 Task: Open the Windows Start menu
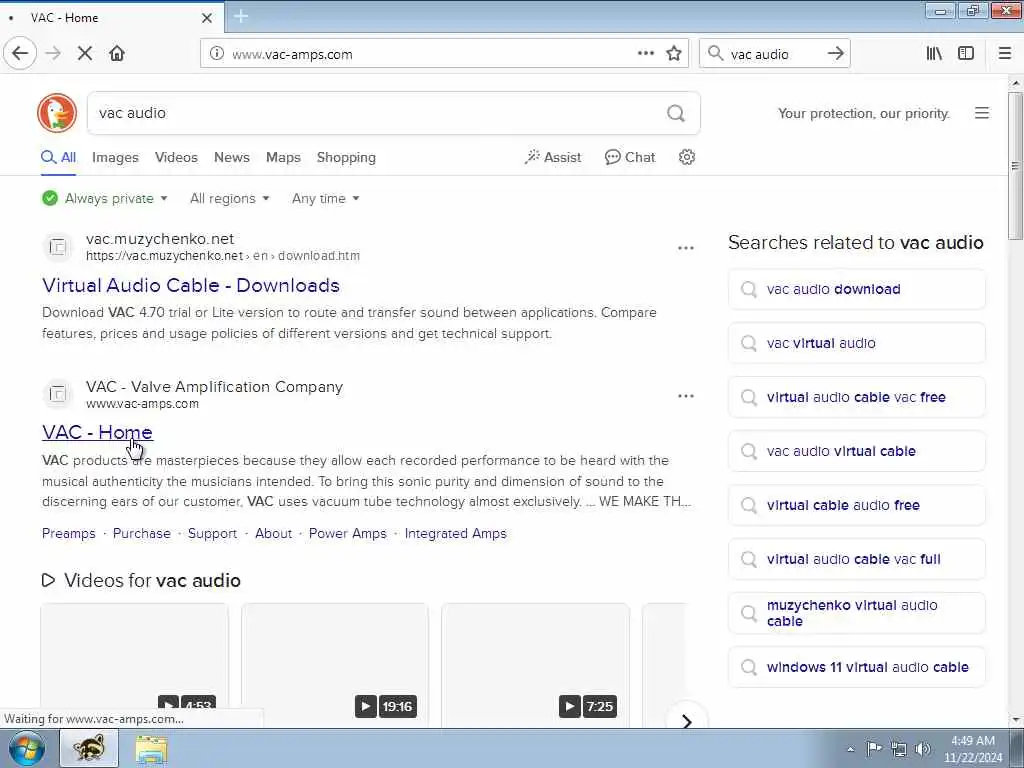click(x=27, y=748)
